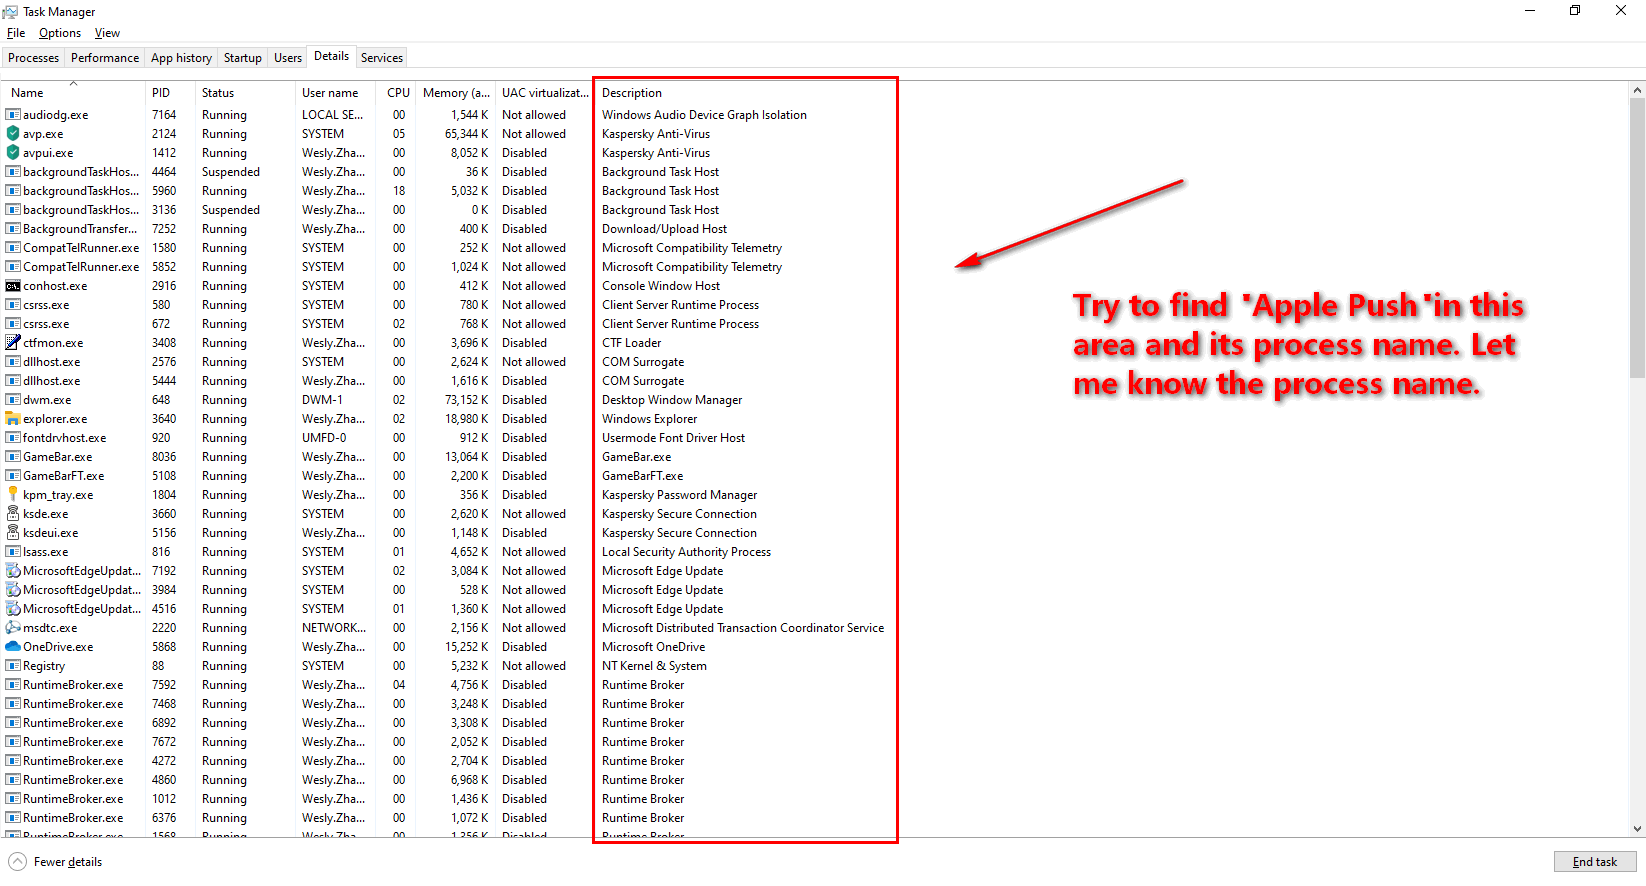Image resolution: width=1646 pixels, height=886 pixels.
Task: Click the End task button
Action: 1595,862
